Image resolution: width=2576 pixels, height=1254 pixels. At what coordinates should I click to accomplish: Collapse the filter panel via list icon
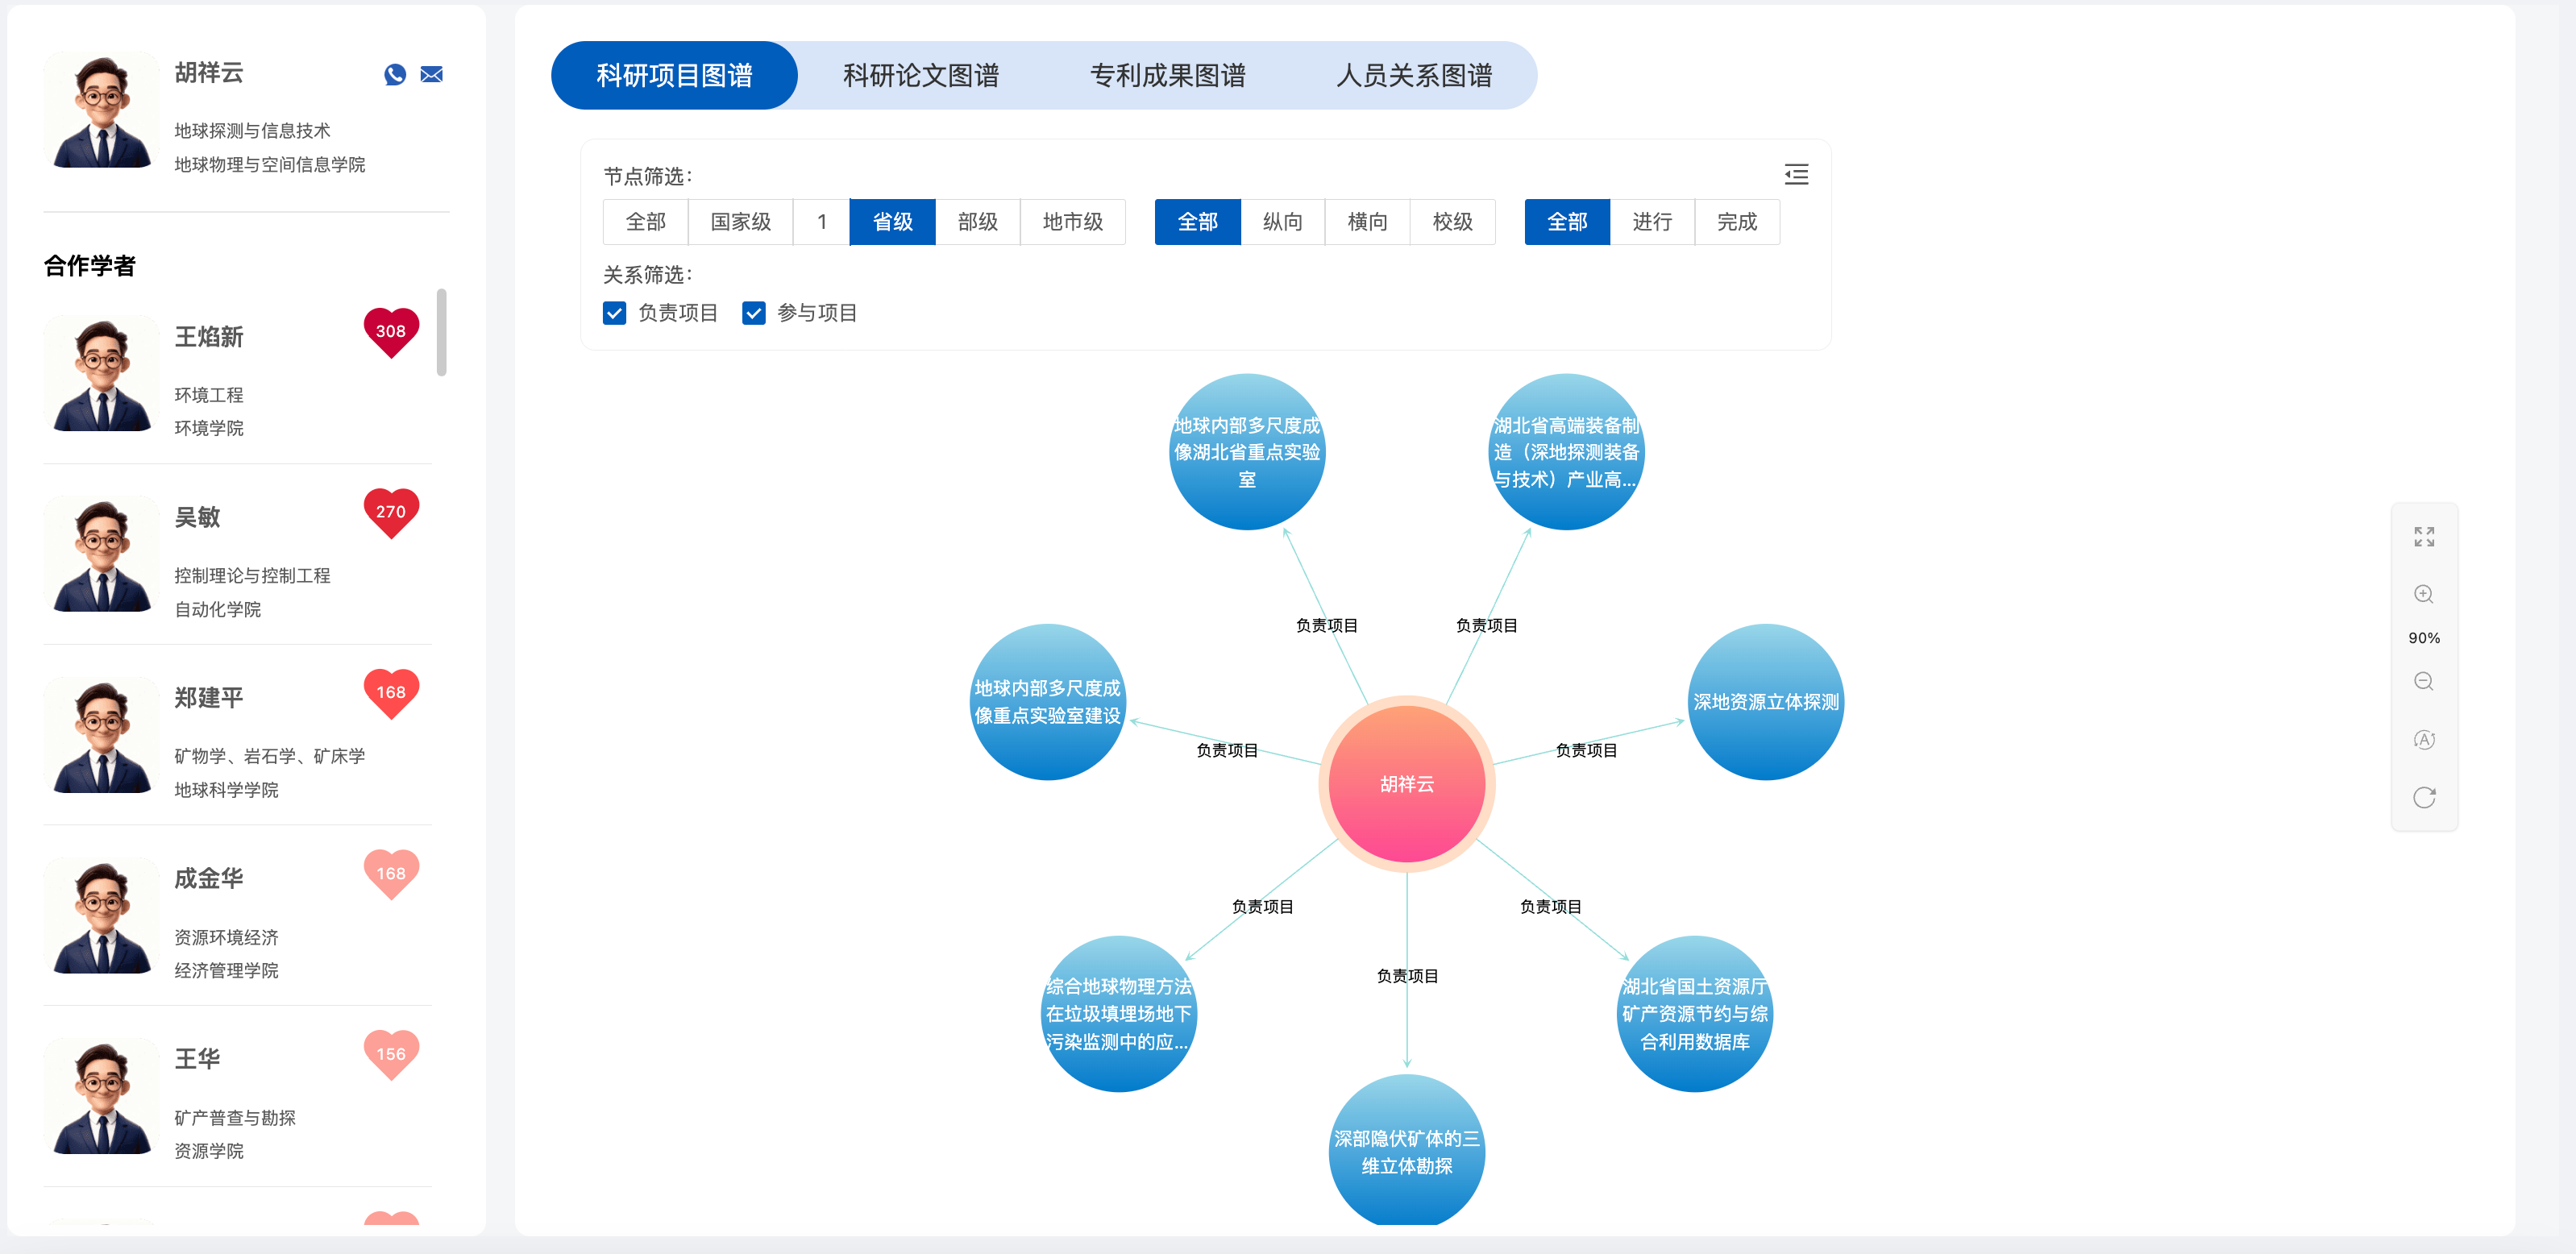click(1796, 175)
